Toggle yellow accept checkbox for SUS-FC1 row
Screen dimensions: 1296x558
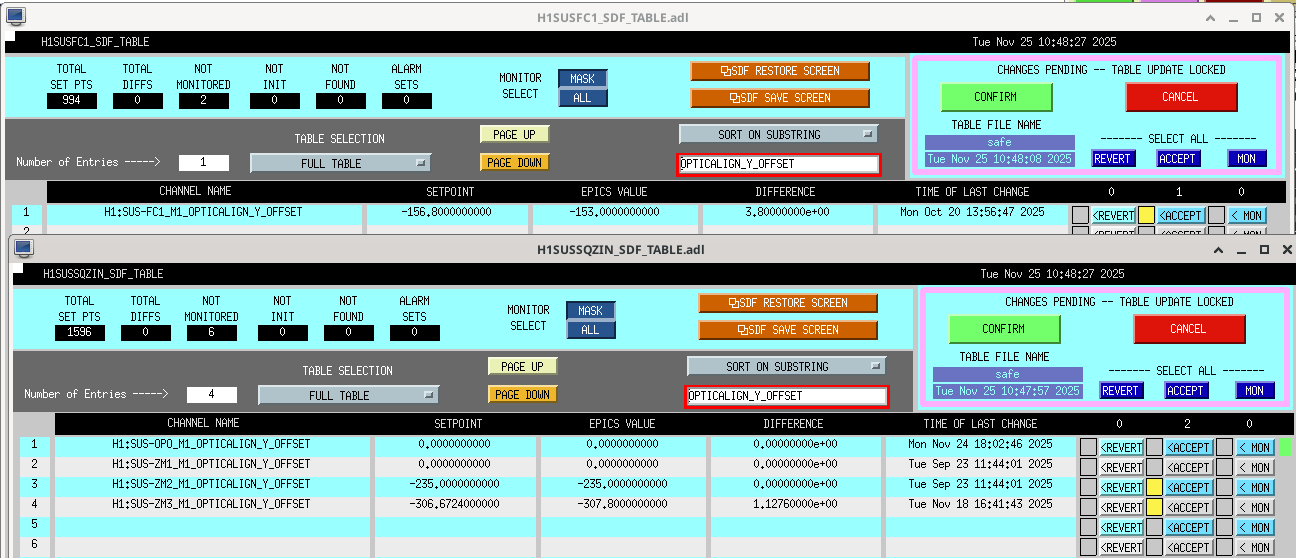tap(1146, 215)
